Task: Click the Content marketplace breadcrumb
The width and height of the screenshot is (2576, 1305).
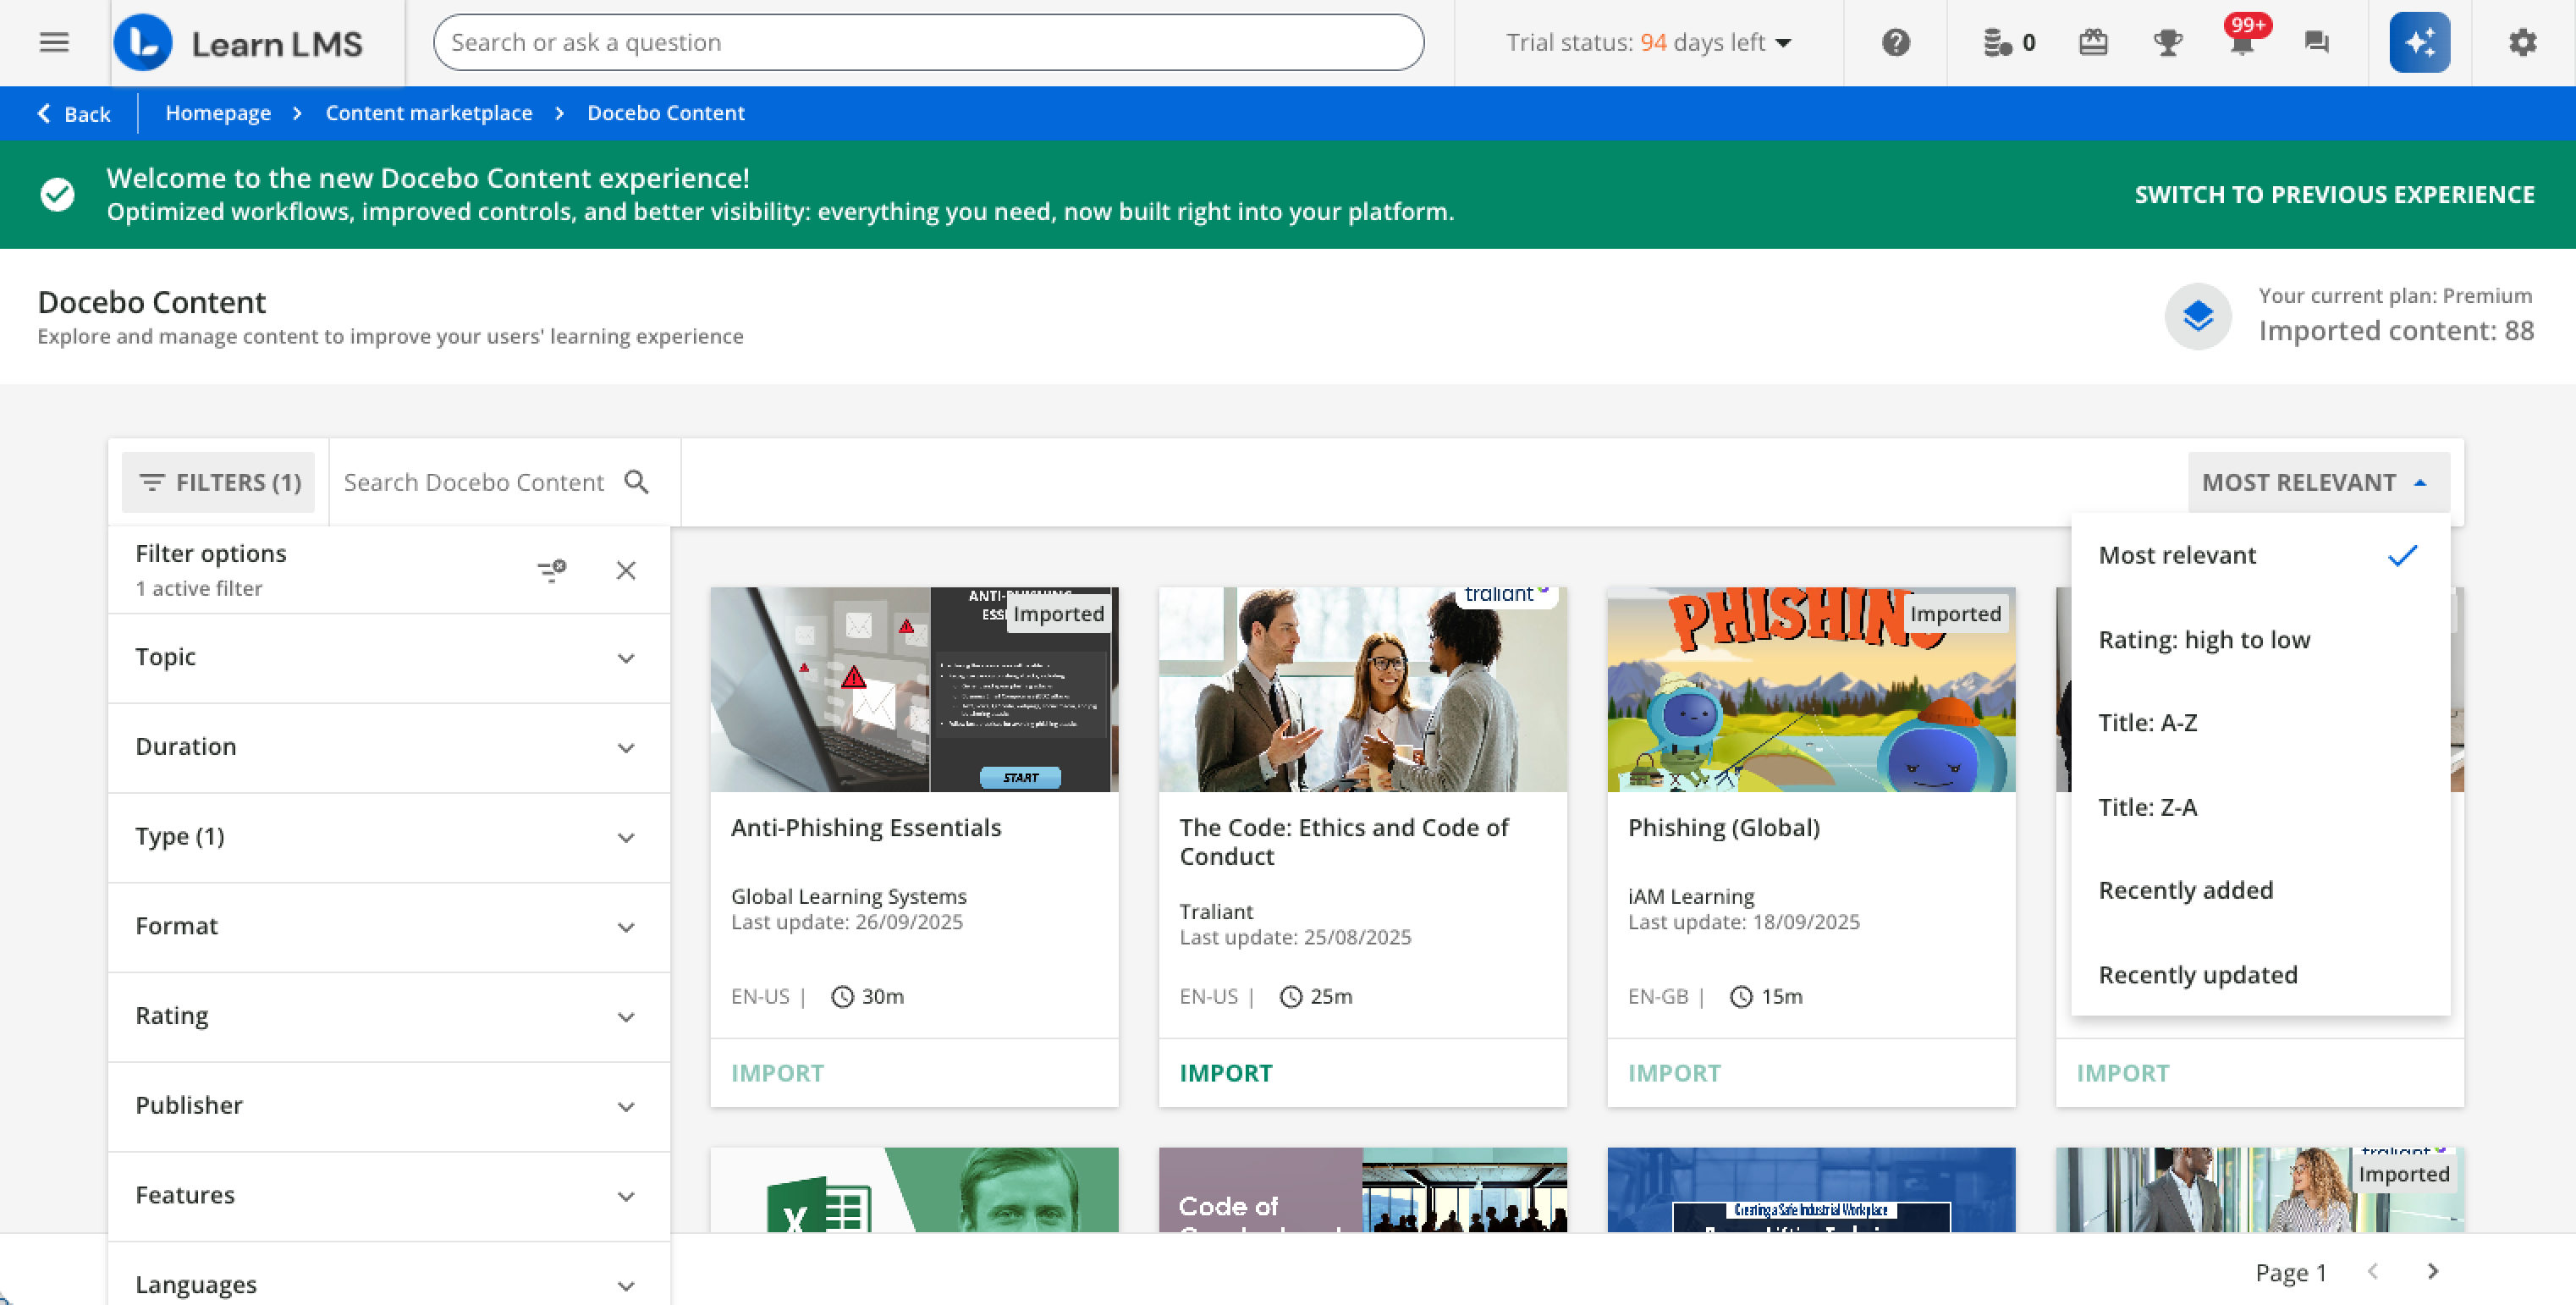Action: click(428, 113)
